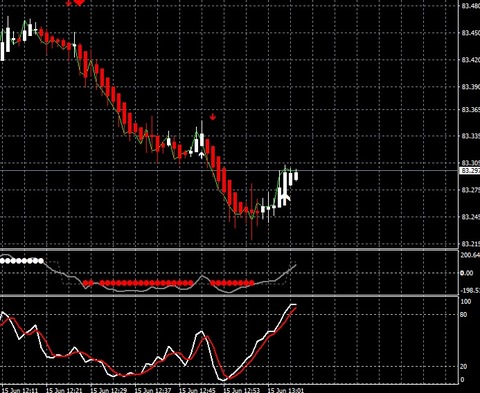Select the red down arrow sell signal mid-chart

coord(213,117)
